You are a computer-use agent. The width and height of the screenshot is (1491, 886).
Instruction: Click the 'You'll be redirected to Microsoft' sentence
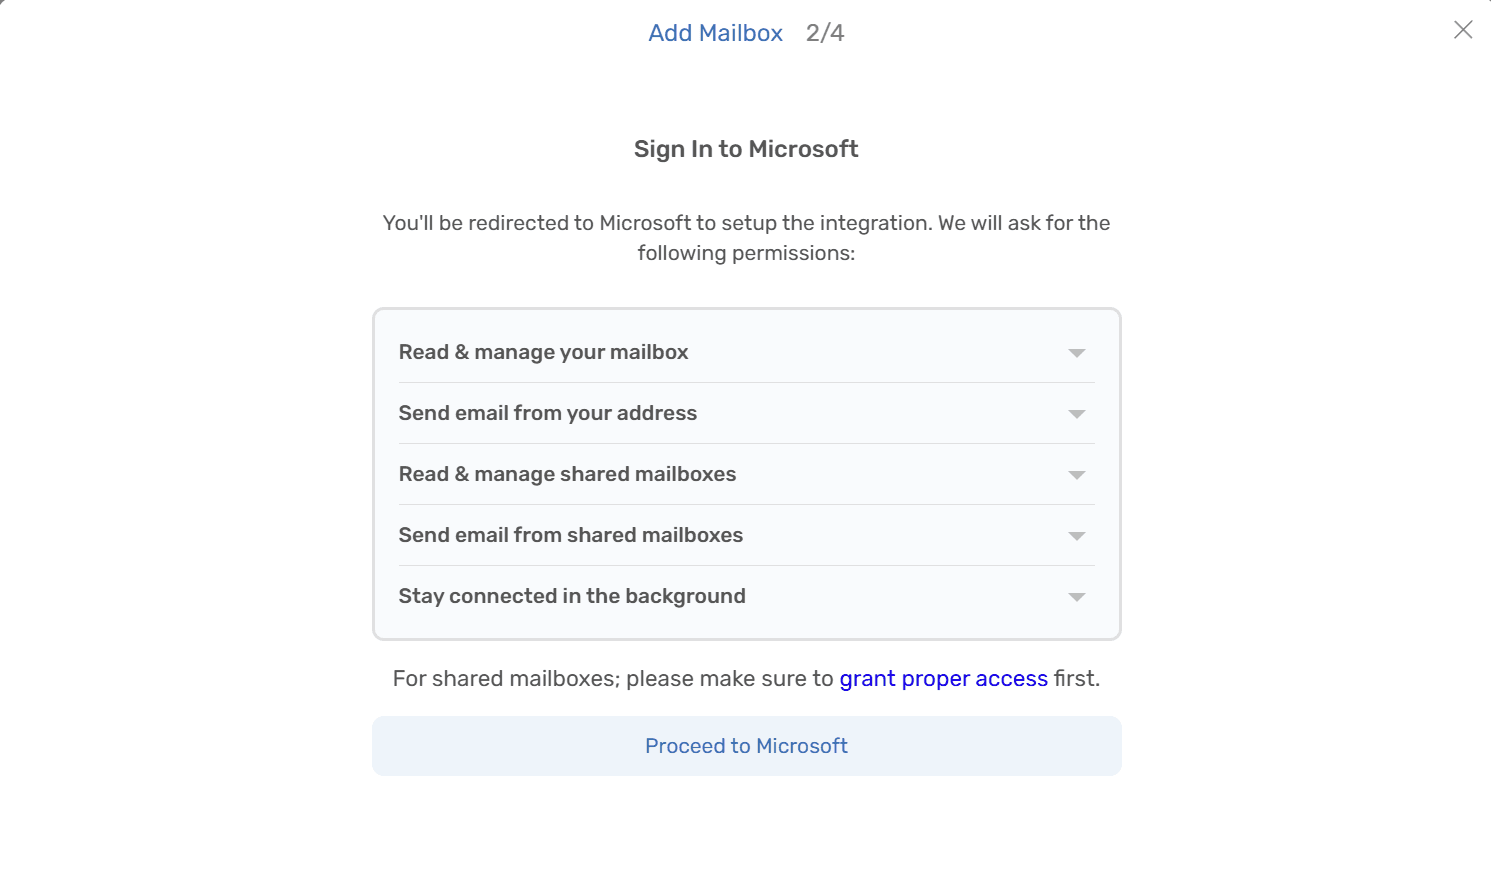tap(746, 223)
